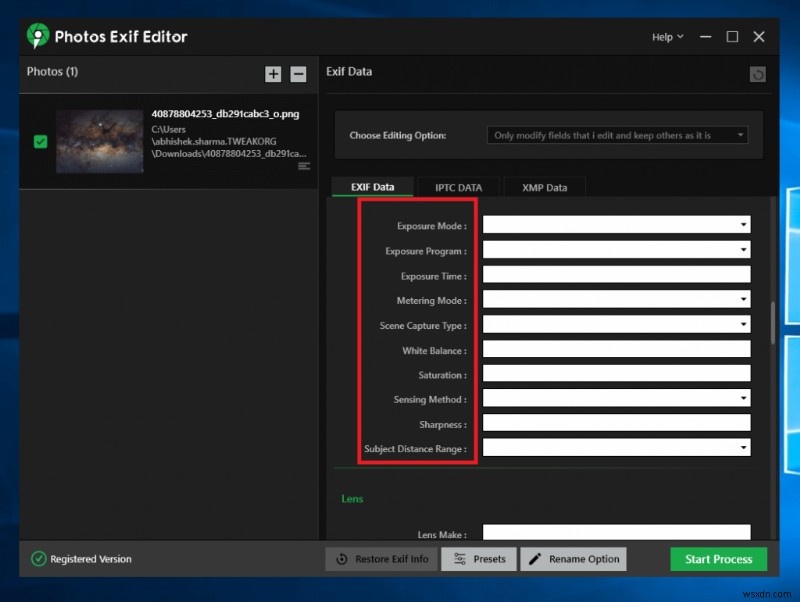Open the Presets panel
The height and width of the screenshot is (602, 800).
[479, 559]
